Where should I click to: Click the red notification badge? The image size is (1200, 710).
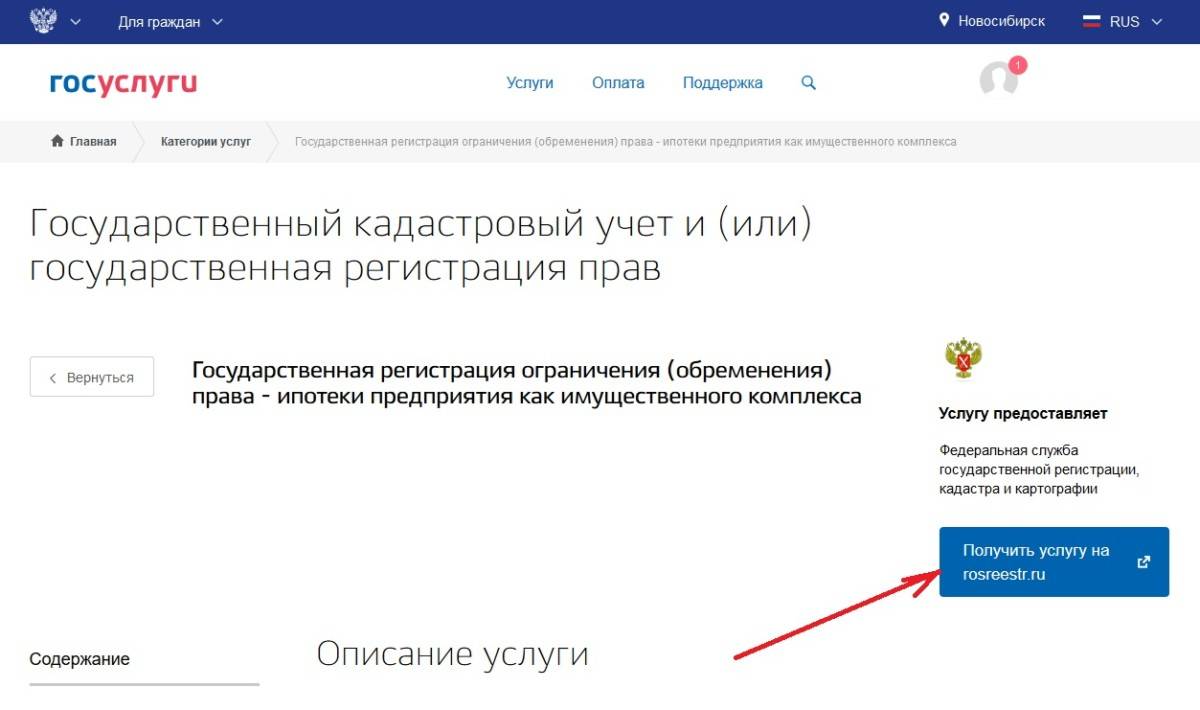point(1018,66)
